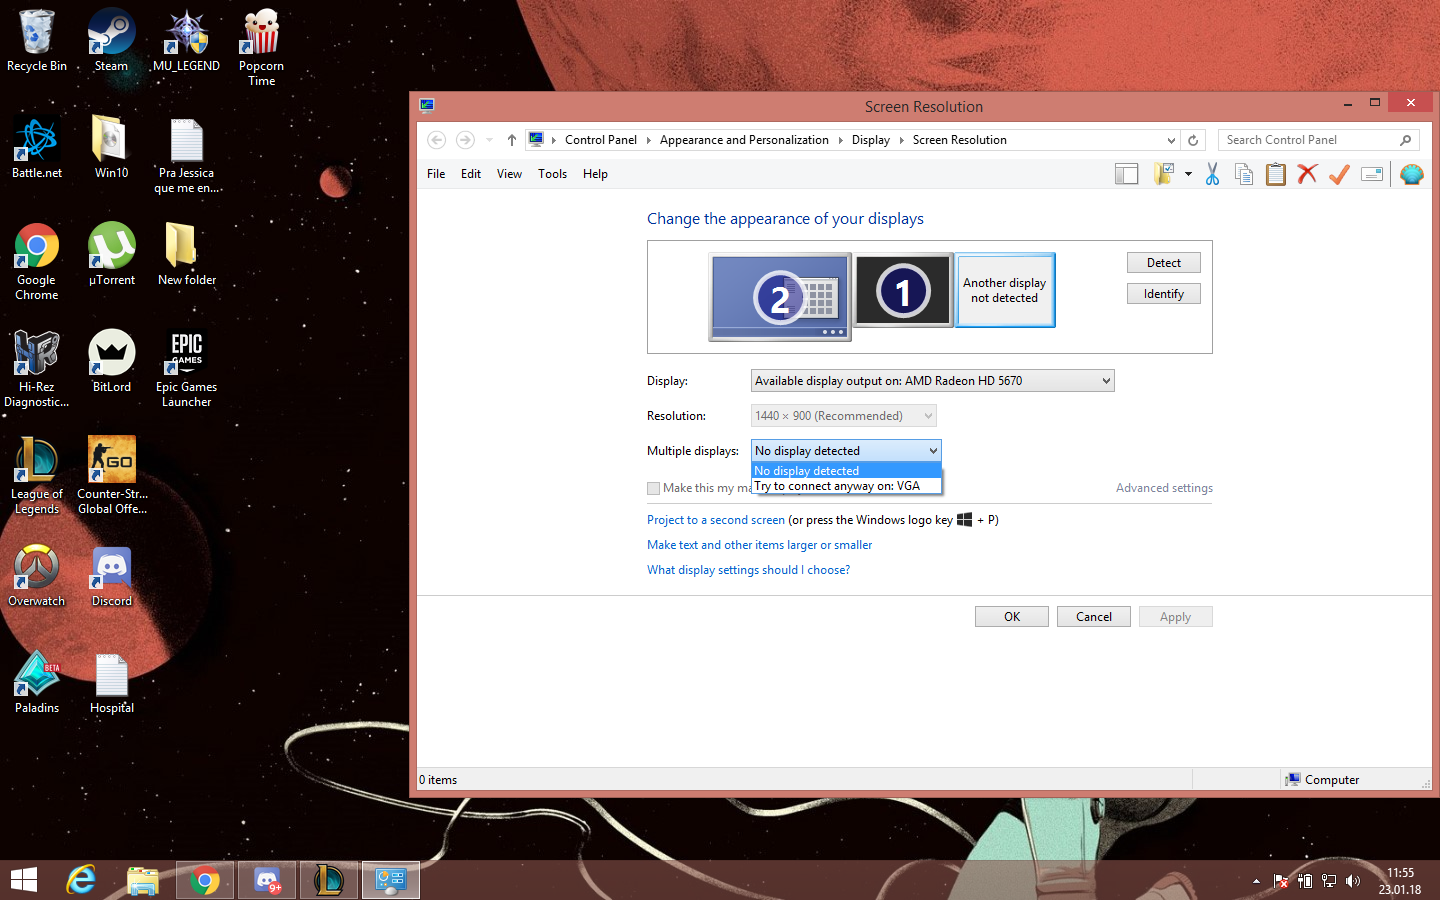Click the Detect button

[x=1164, y=263]
